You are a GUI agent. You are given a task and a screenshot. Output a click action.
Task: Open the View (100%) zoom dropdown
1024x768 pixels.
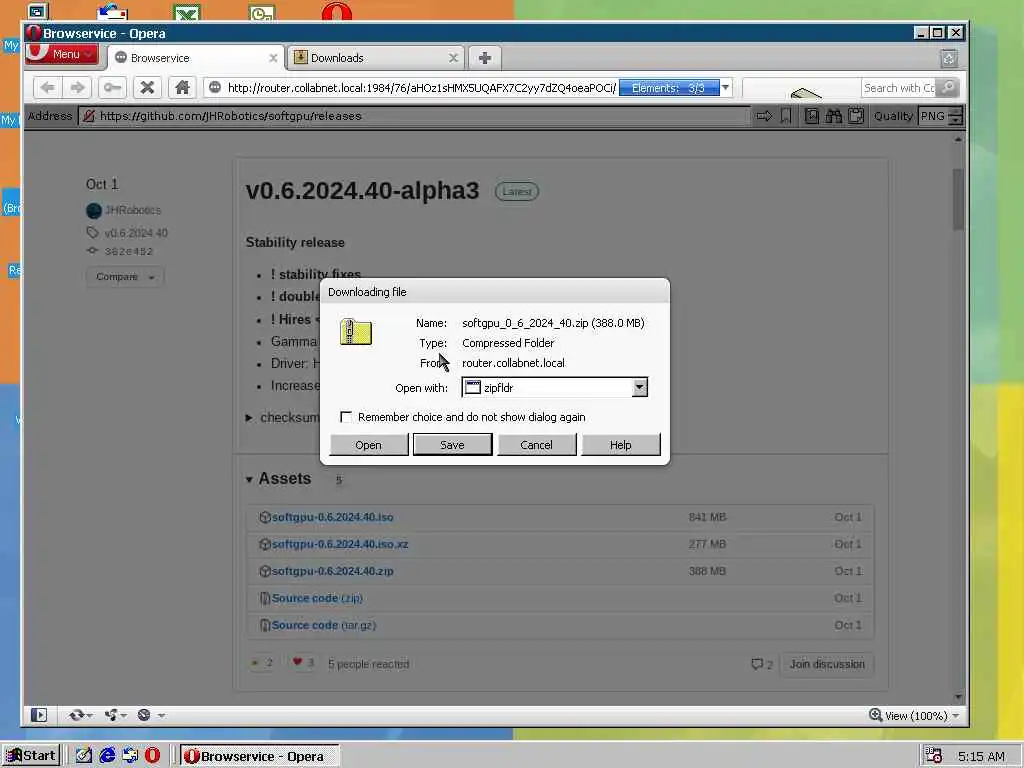tap(914, 716)
